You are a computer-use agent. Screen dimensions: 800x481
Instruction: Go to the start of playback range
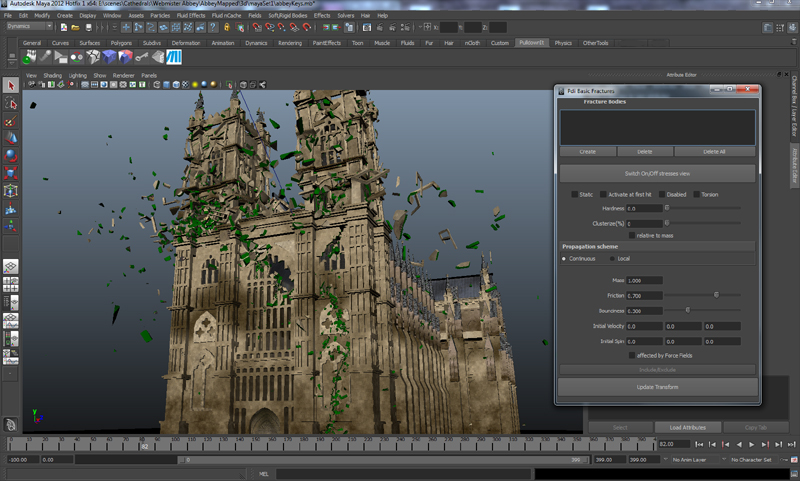[x=699, y=444]
